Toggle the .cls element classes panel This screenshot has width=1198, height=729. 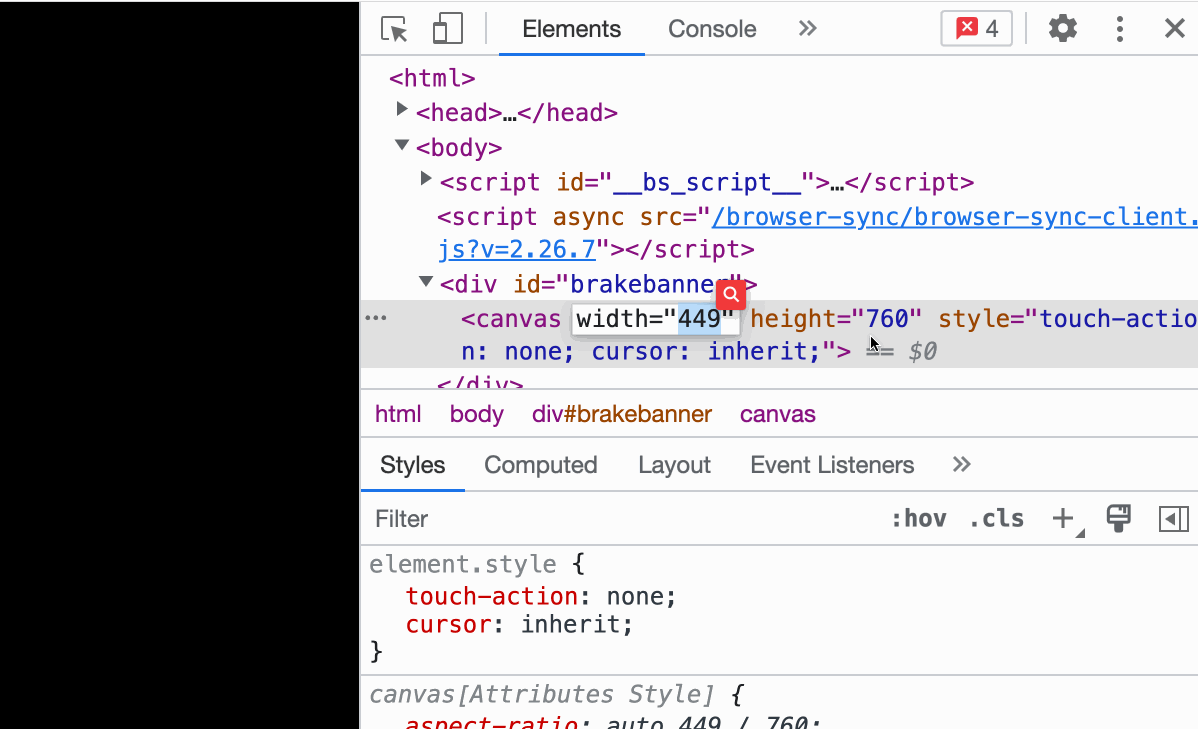[x=996, y=519]
